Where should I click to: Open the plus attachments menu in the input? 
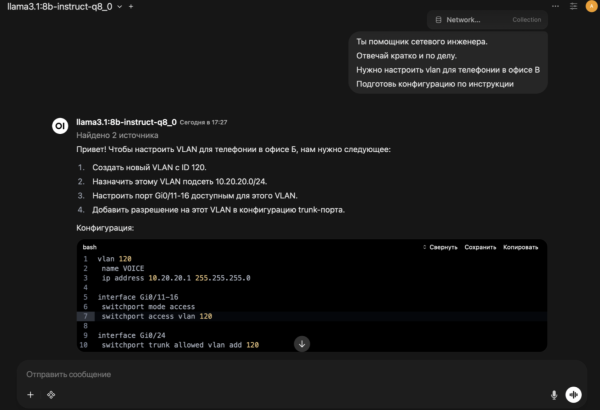click(31, 395)
